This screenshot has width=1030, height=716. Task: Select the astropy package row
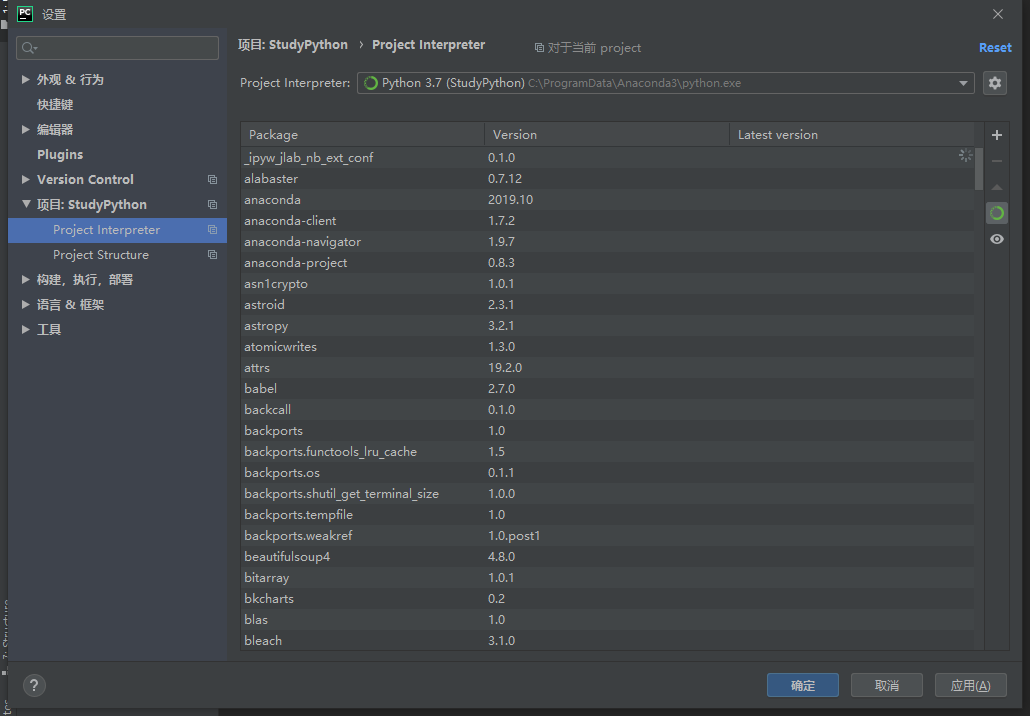click(x=608, y=326)
